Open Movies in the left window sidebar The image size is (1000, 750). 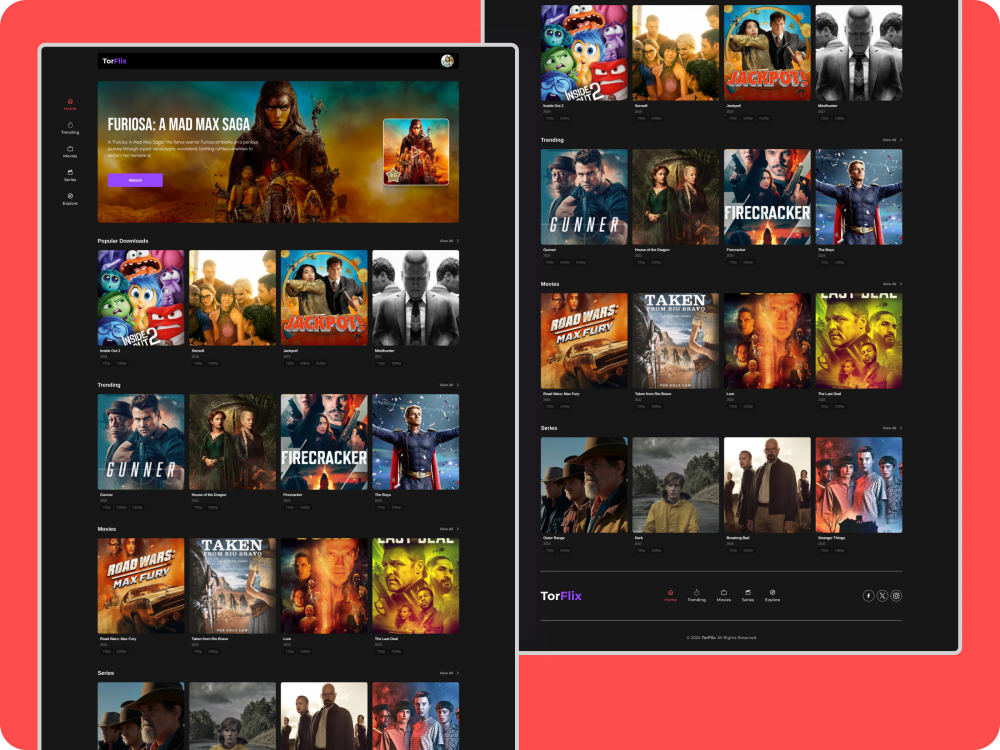[70, 152]
